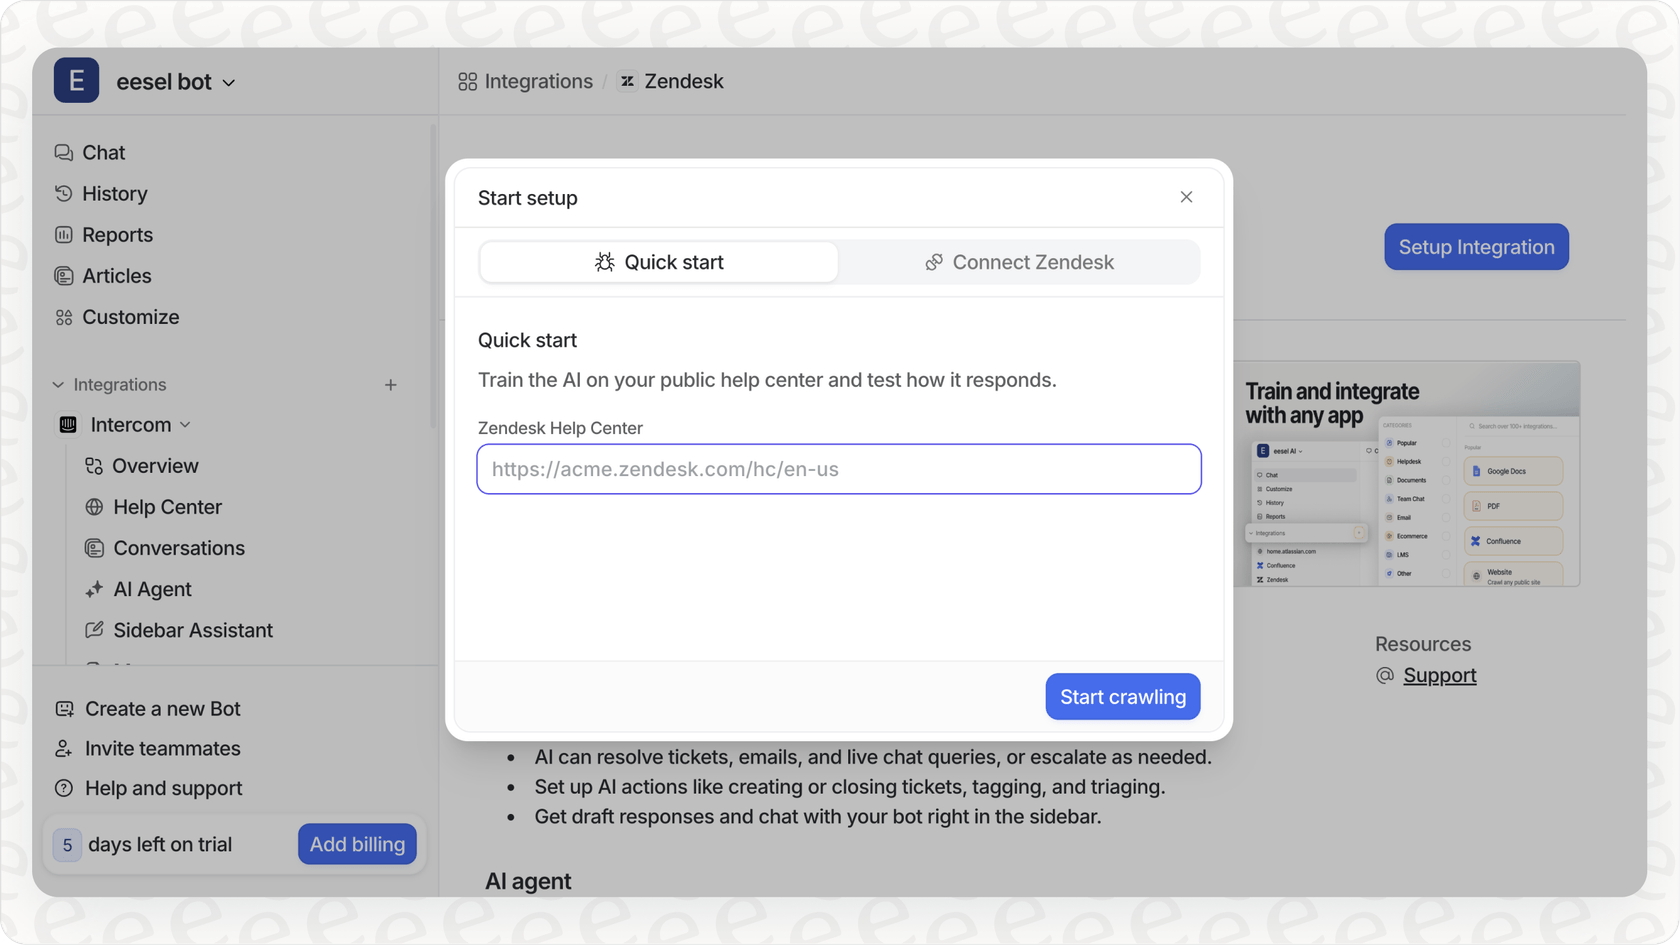Collapse the Intercom integration tree
Viewport: 1680px width, 945px height.
(186, 424)
